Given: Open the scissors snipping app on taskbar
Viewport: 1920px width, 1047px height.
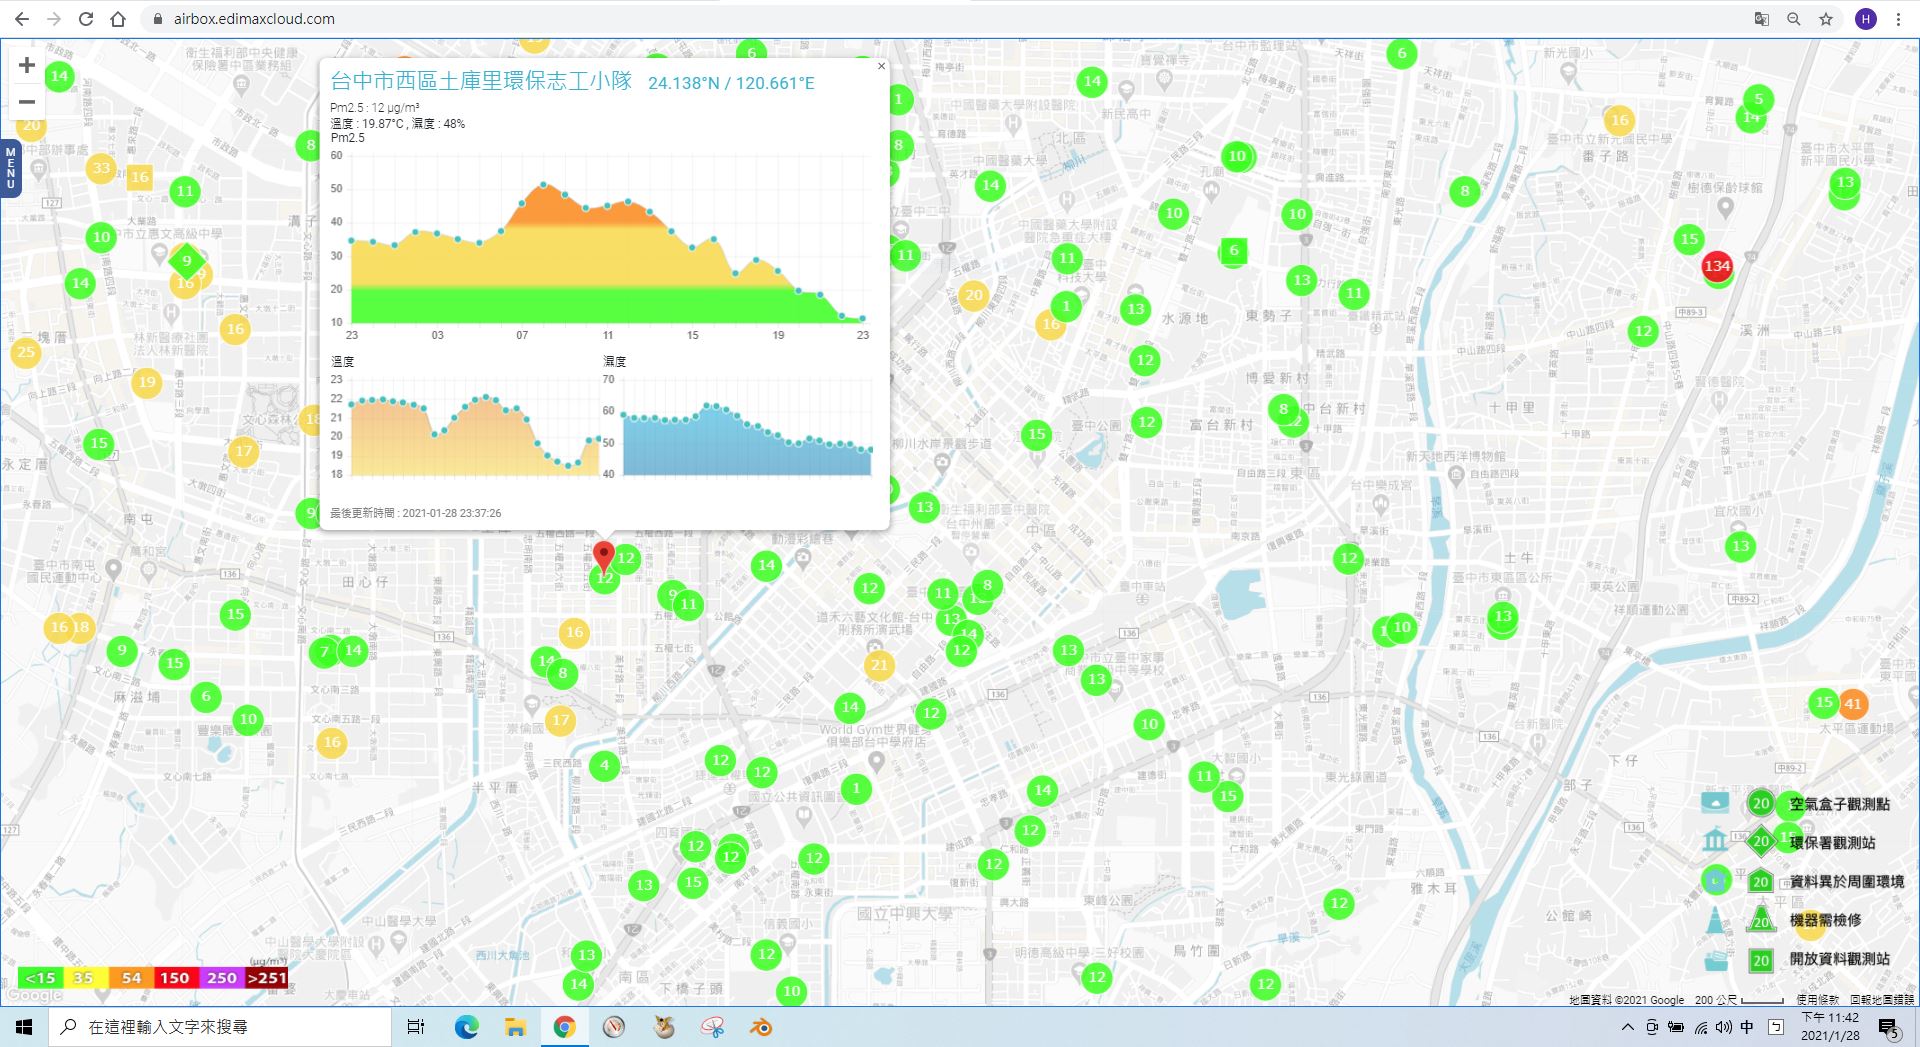Looking at the screenshot, I should click(712, 1027).
